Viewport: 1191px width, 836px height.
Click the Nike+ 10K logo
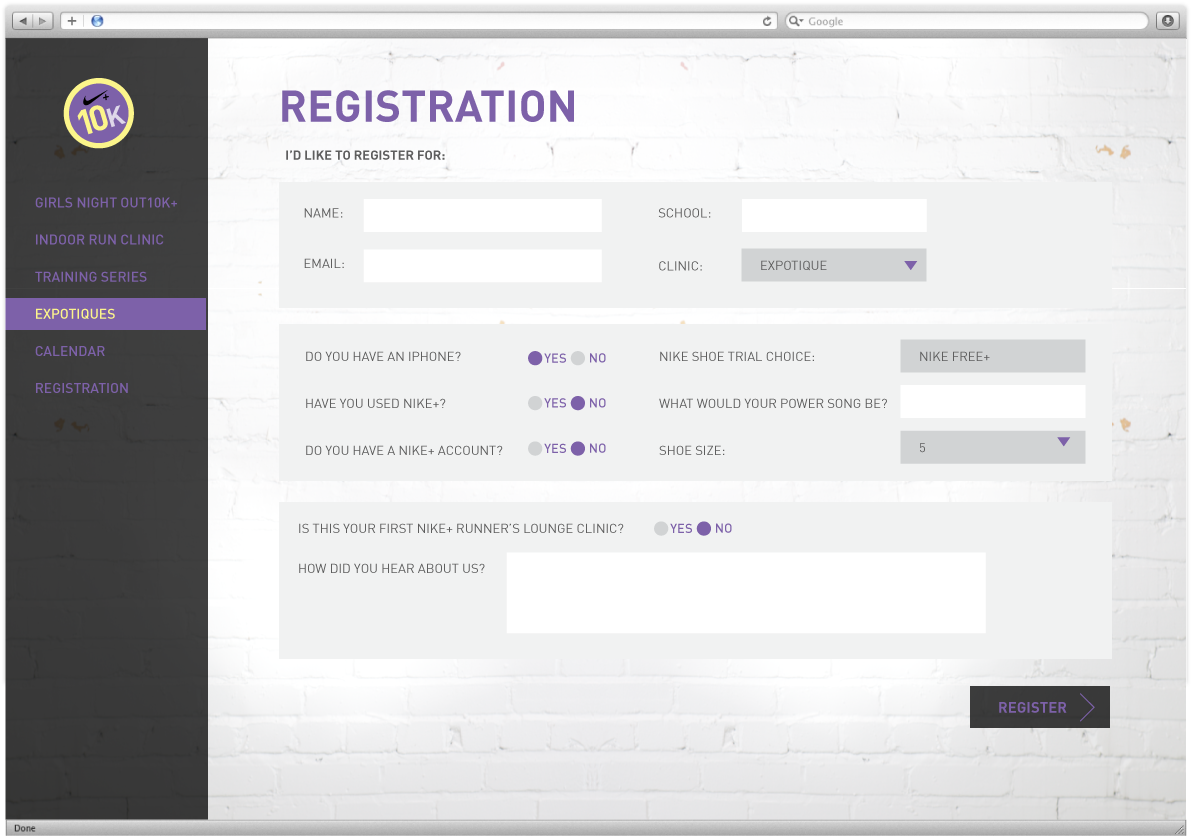[x=99, y=113]
